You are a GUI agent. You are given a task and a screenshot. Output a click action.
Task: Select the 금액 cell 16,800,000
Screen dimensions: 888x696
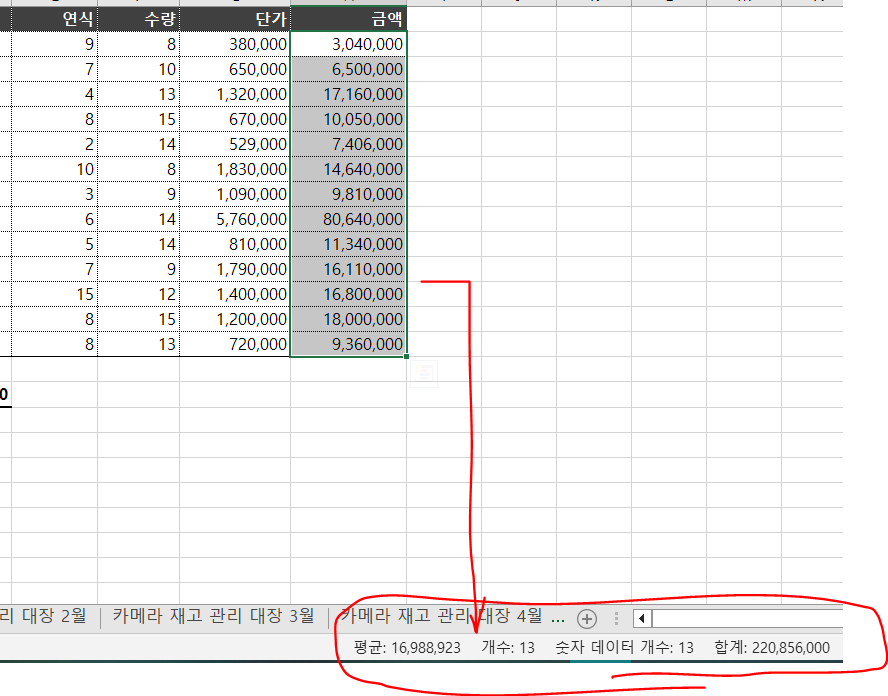click(x=348, y=294)
